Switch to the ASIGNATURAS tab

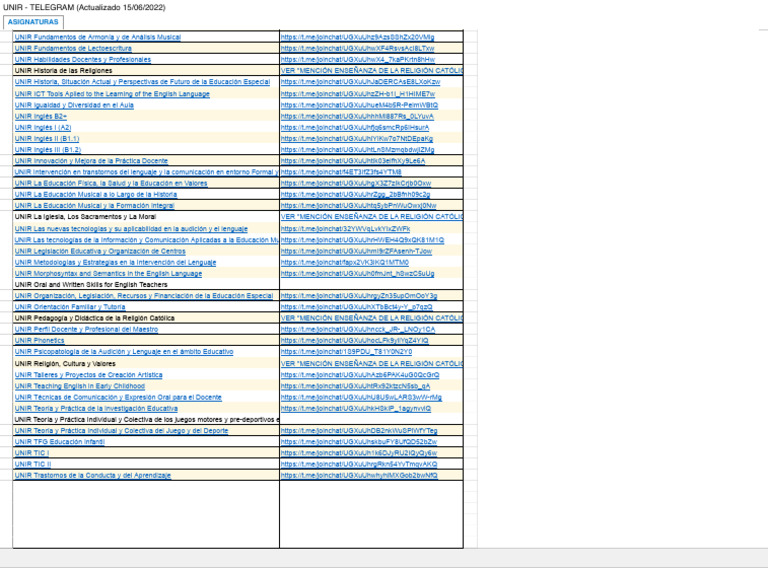pos(33,22)
